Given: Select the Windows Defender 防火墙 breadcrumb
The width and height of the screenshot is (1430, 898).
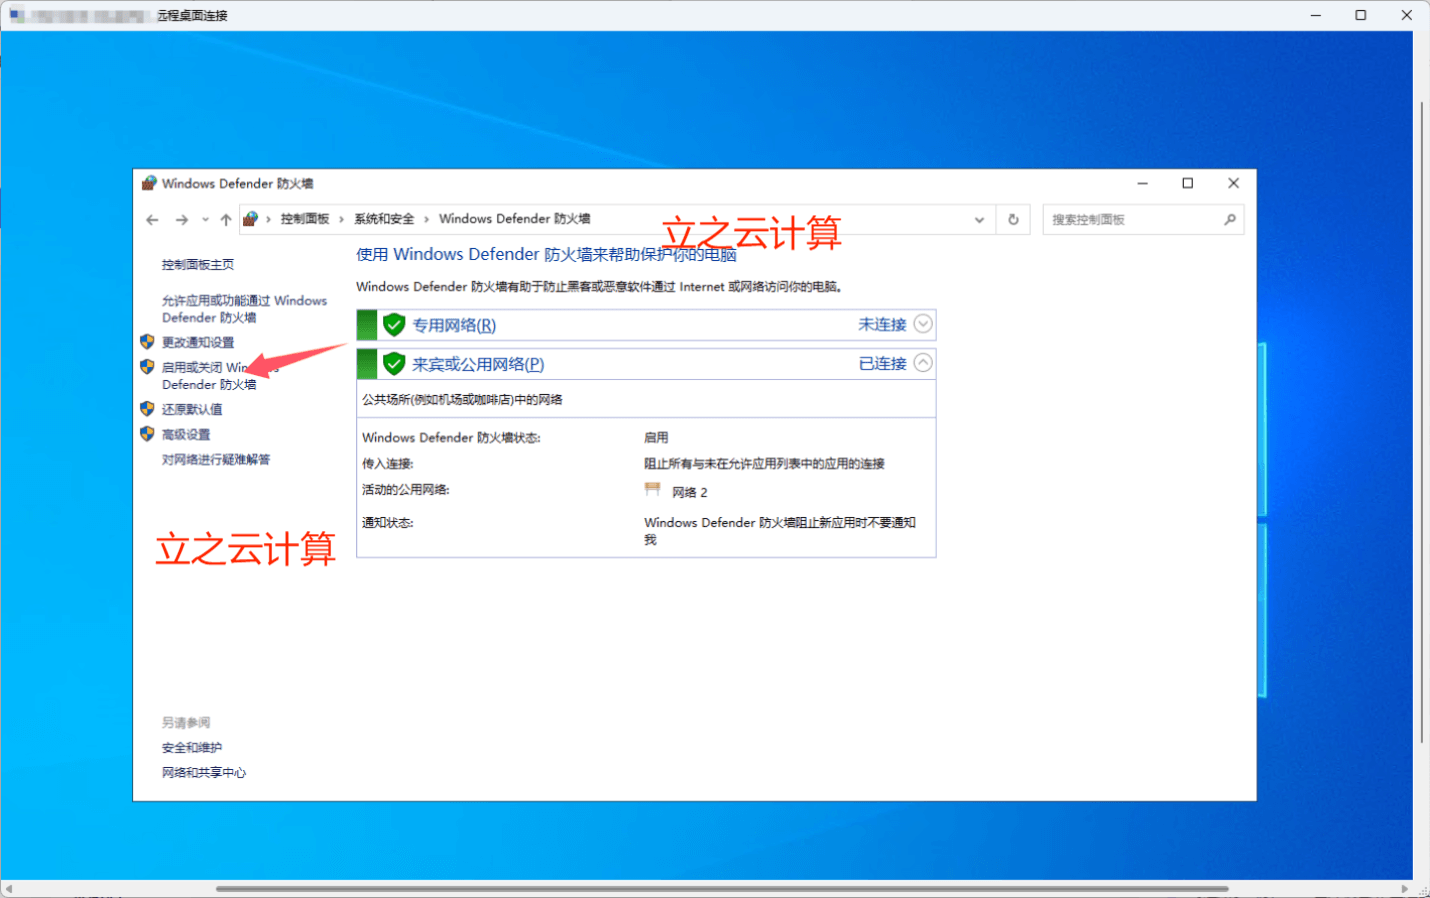Looking at the screenshot, I should [515, 219].
